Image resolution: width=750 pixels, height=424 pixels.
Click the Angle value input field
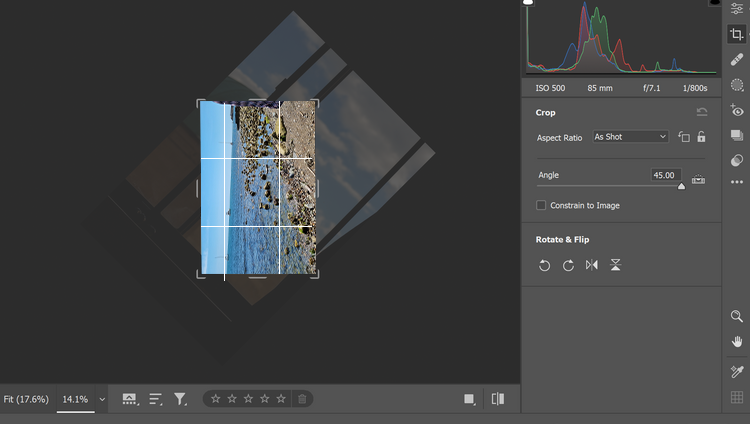(665, 175)
